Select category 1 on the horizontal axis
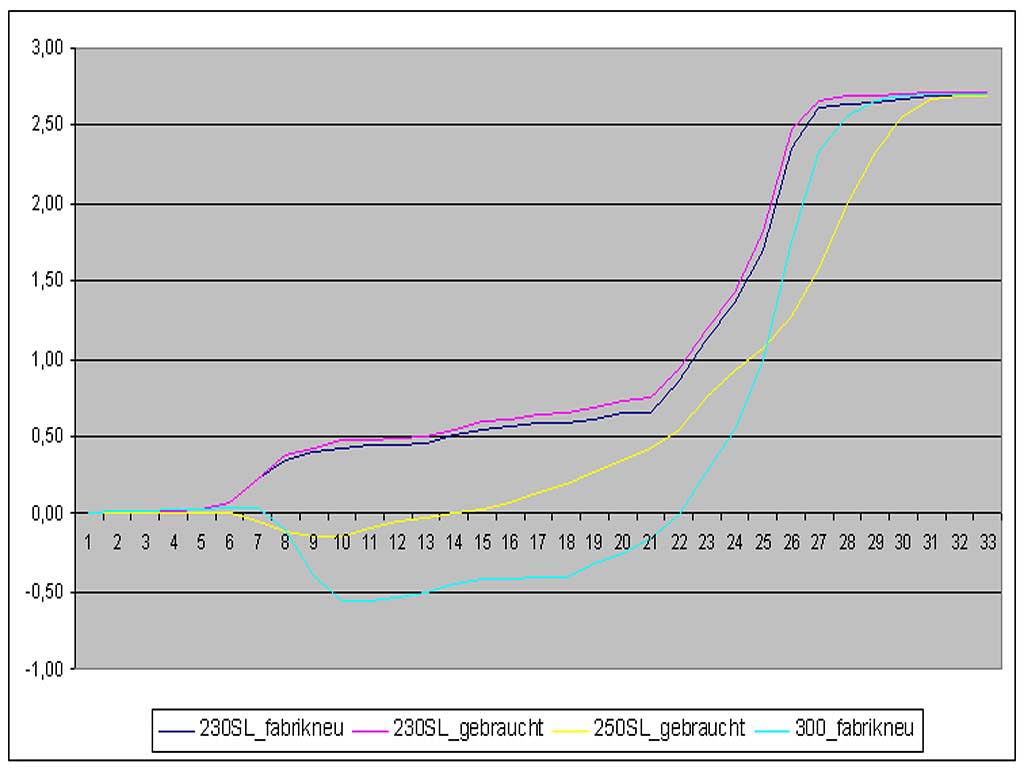Viewport: 1024px width, 768px height. click(x=89, y=542)
